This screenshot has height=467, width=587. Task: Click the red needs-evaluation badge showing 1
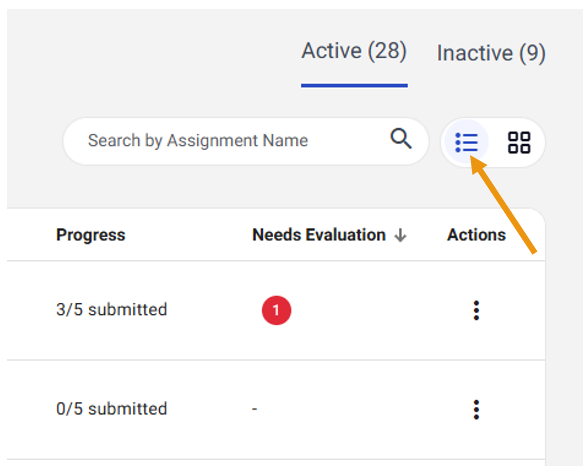[x=276, y=310]
